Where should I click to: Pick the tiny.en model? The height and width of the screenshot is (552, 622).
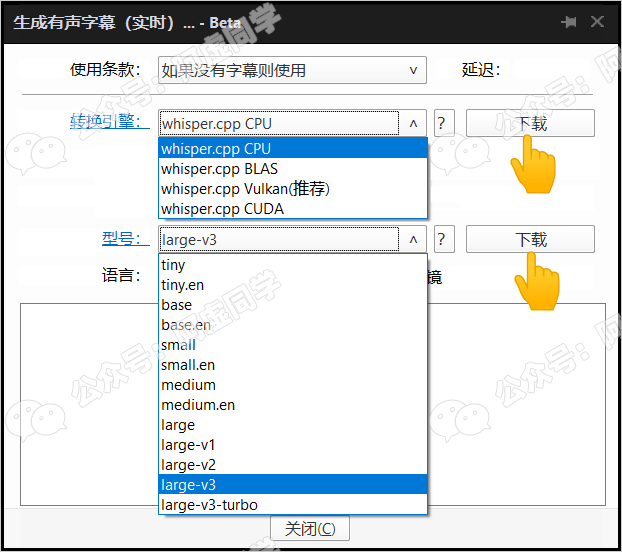point(293,285)
